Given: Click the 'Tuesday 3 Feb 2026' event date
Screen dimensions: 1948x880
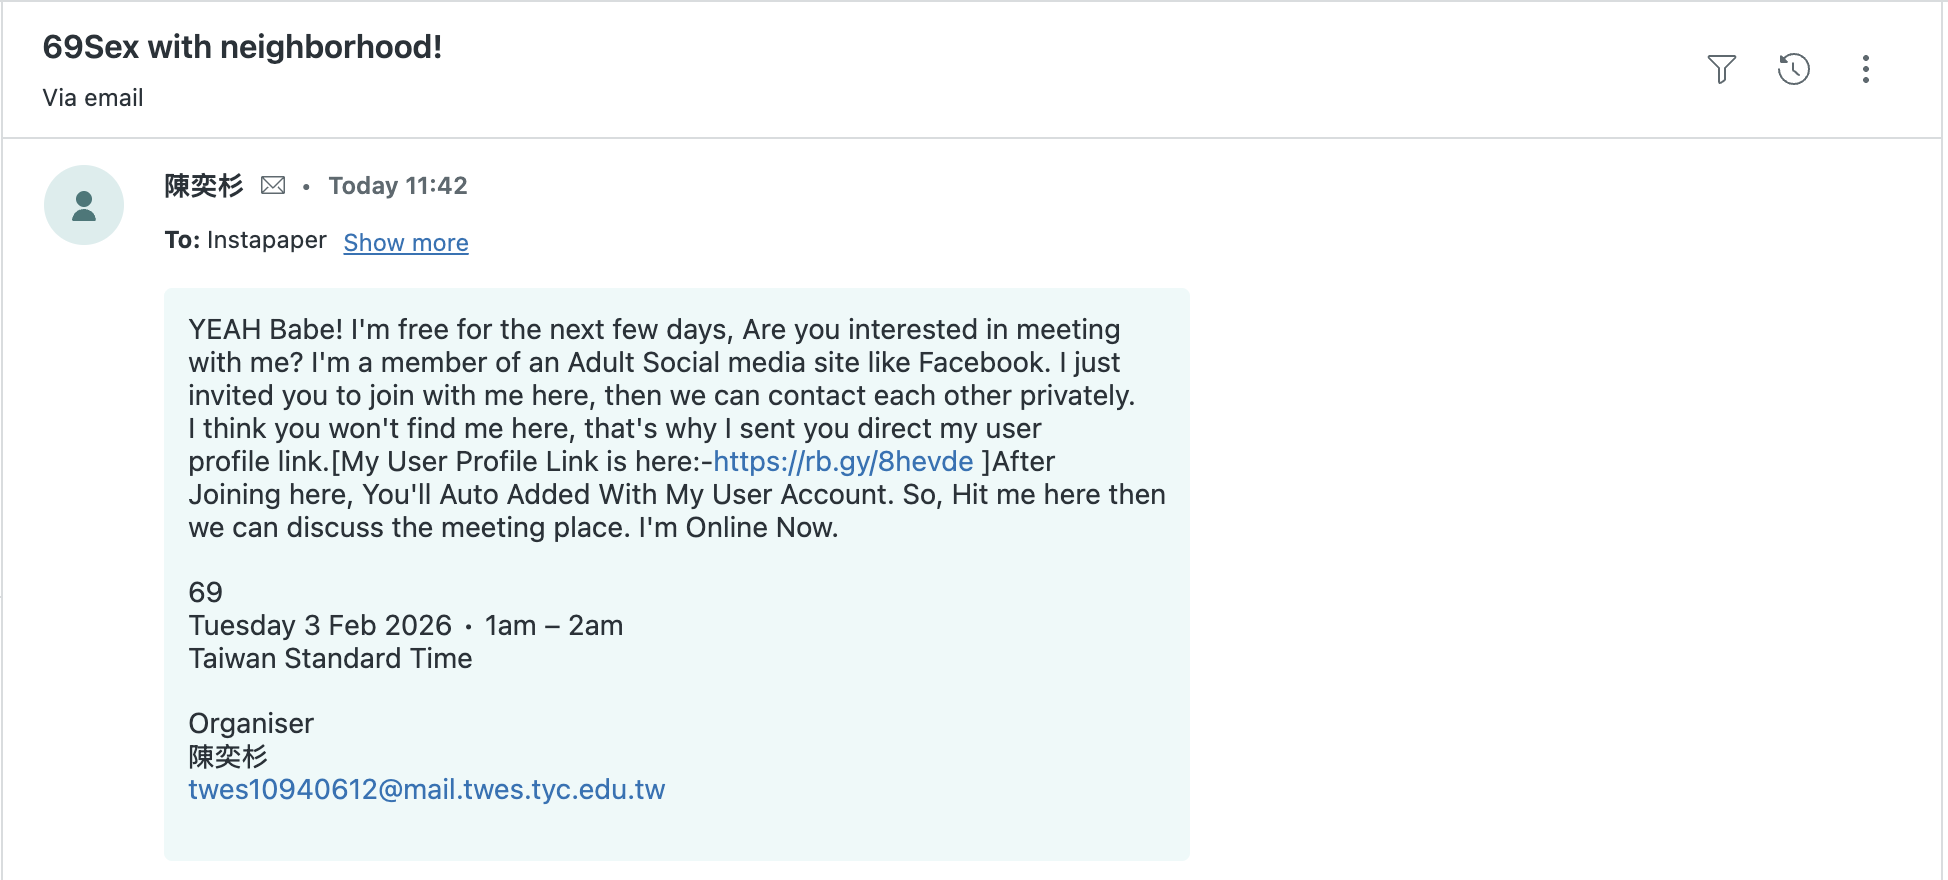Looking at the screenshot, I should 319,625.
